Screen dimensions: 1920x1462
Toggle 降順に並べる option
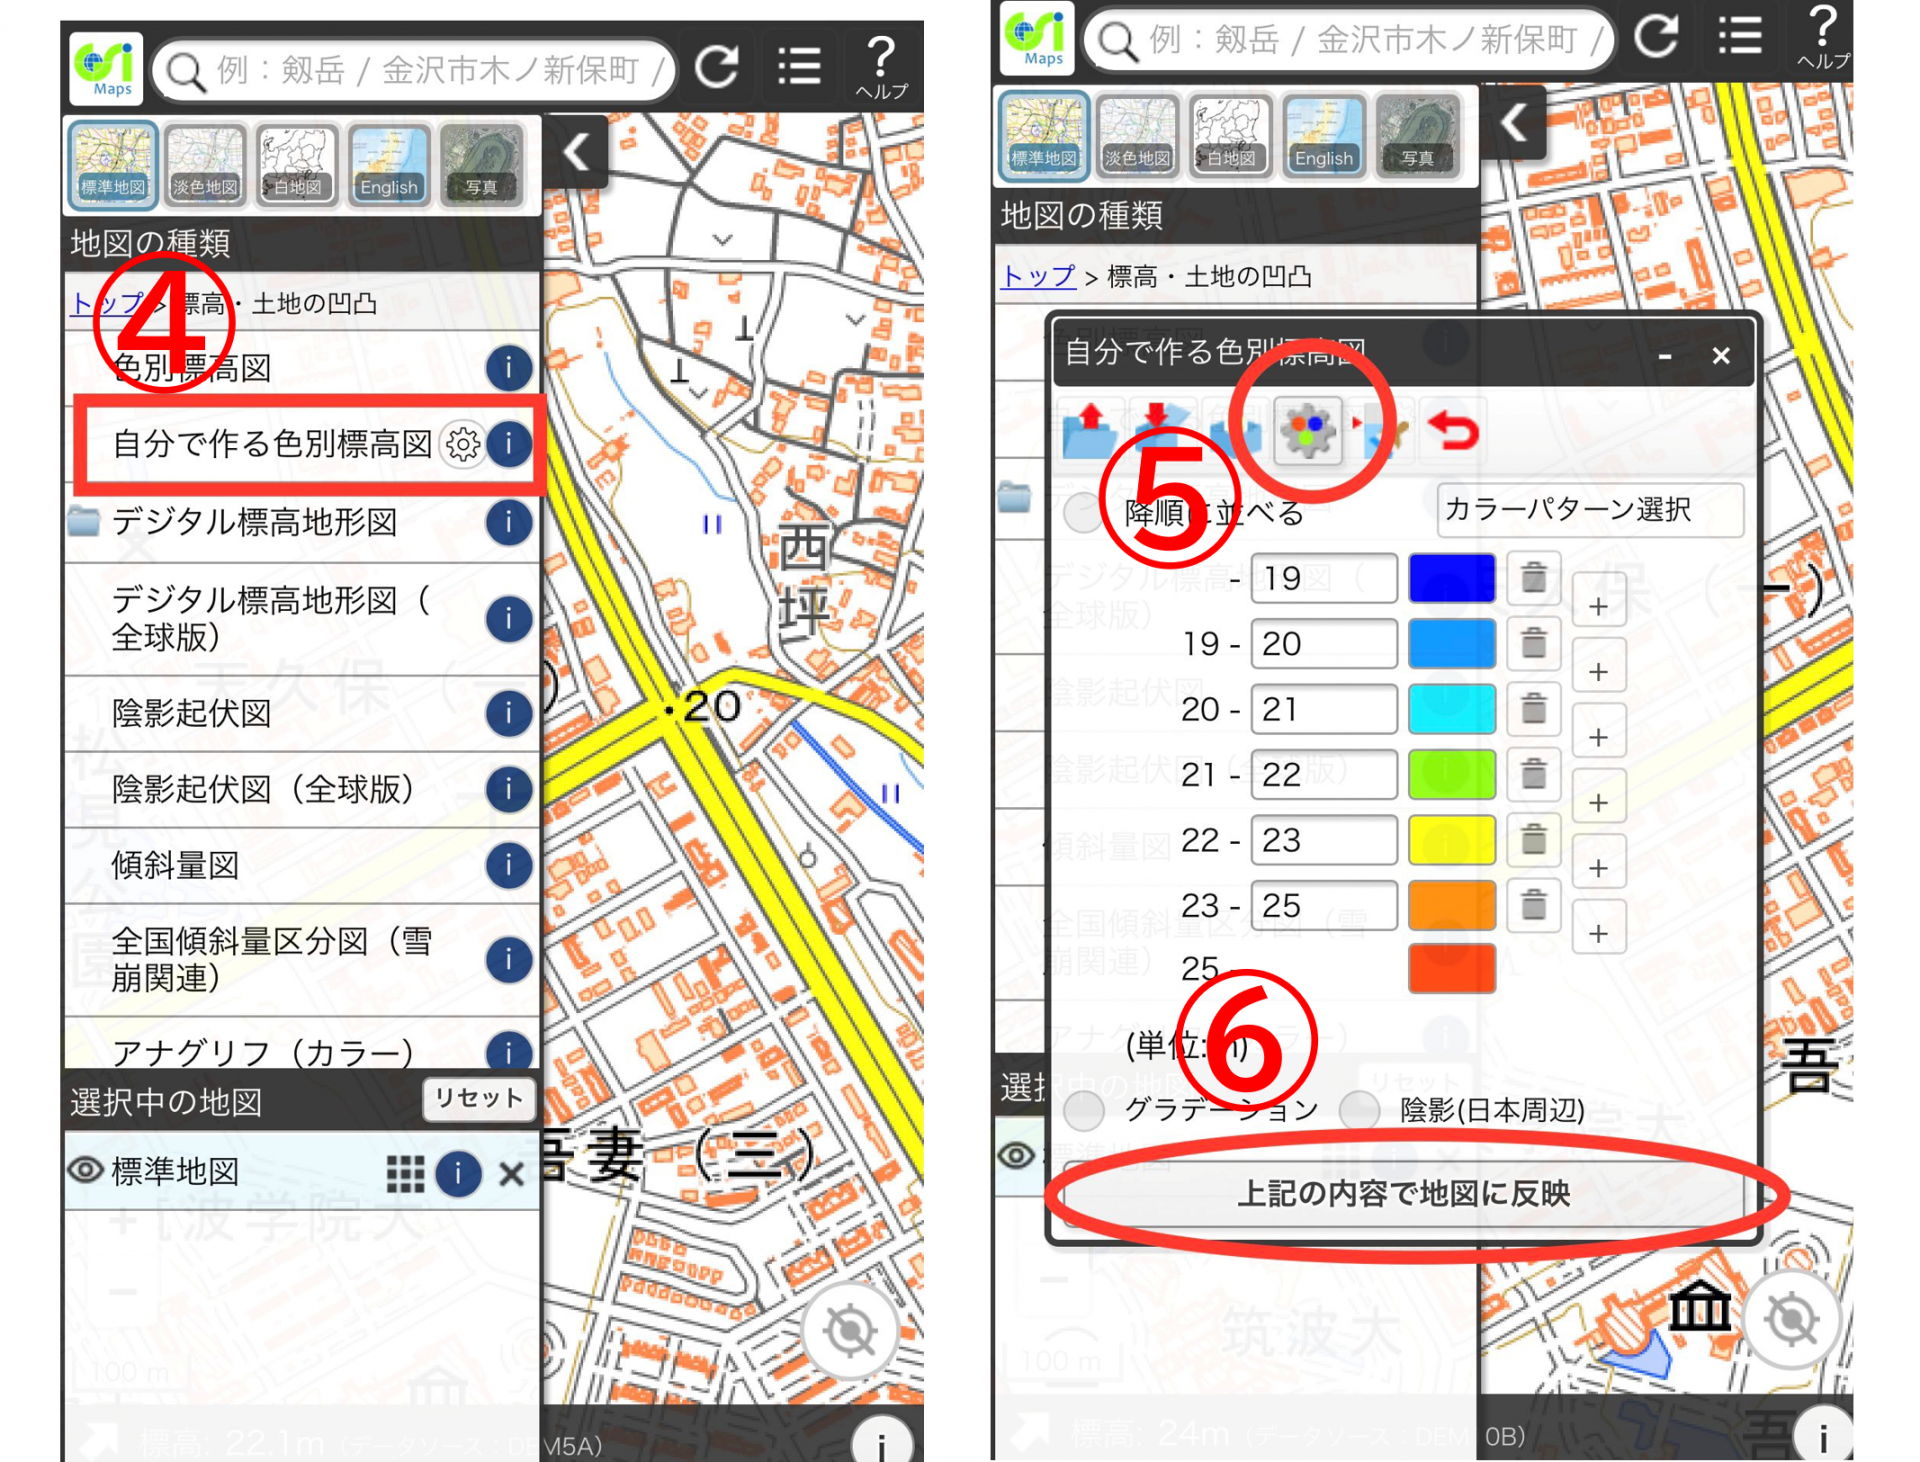(1083, 513)
